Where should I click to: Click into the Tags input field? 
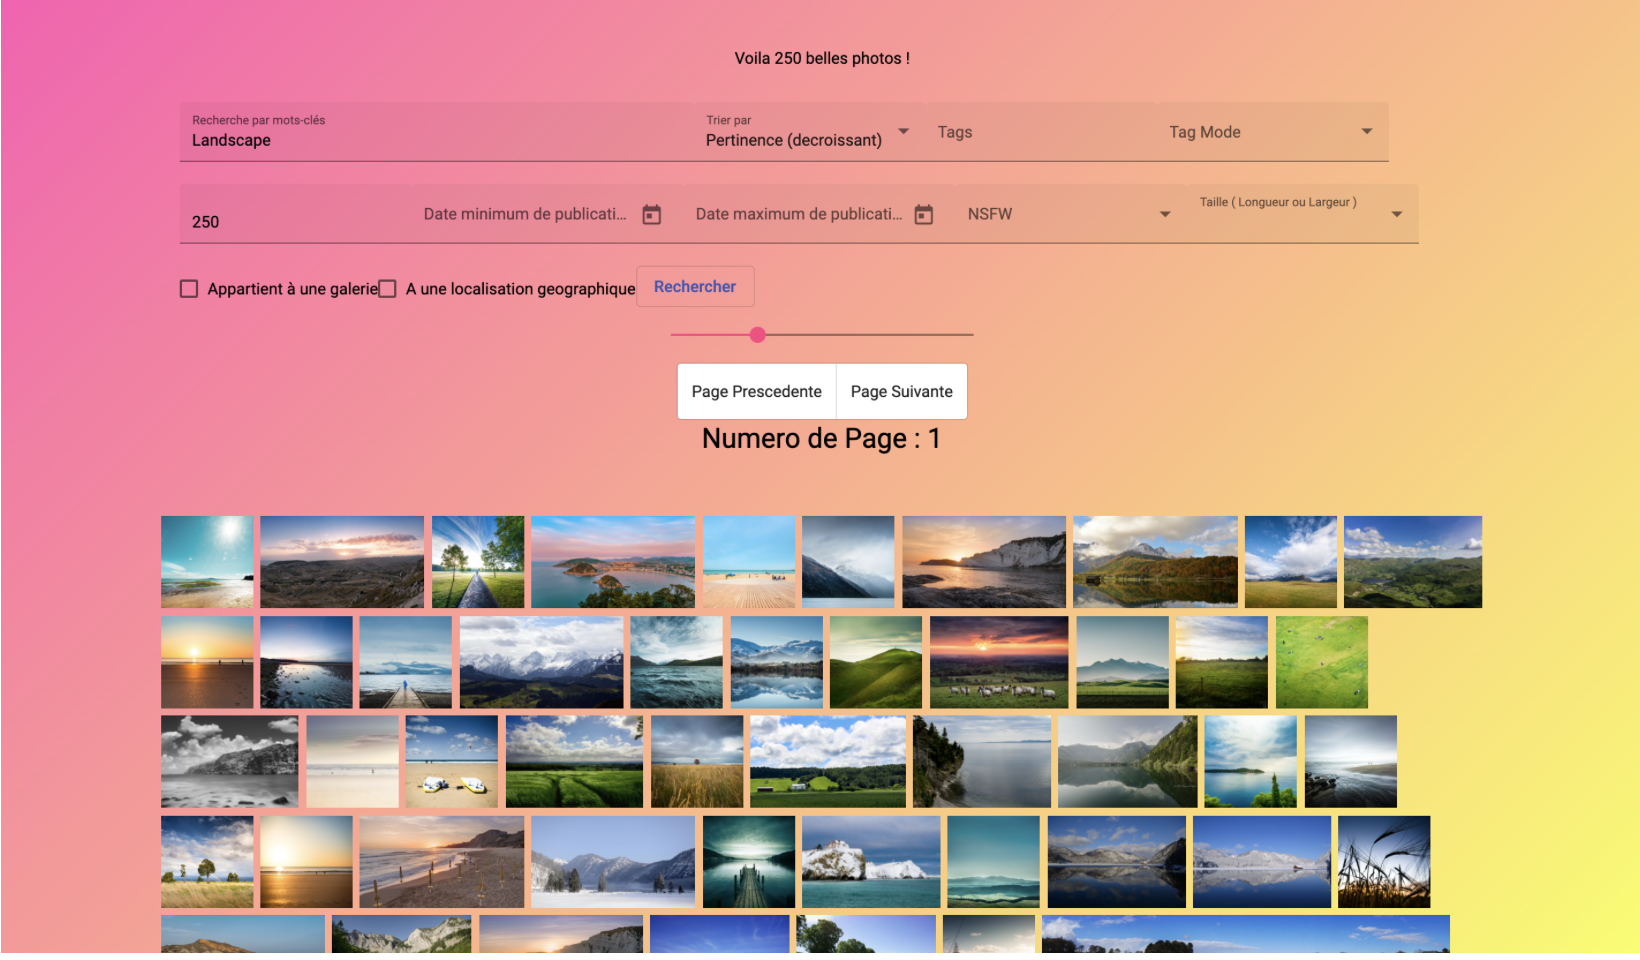click(x=1040, y=132)
